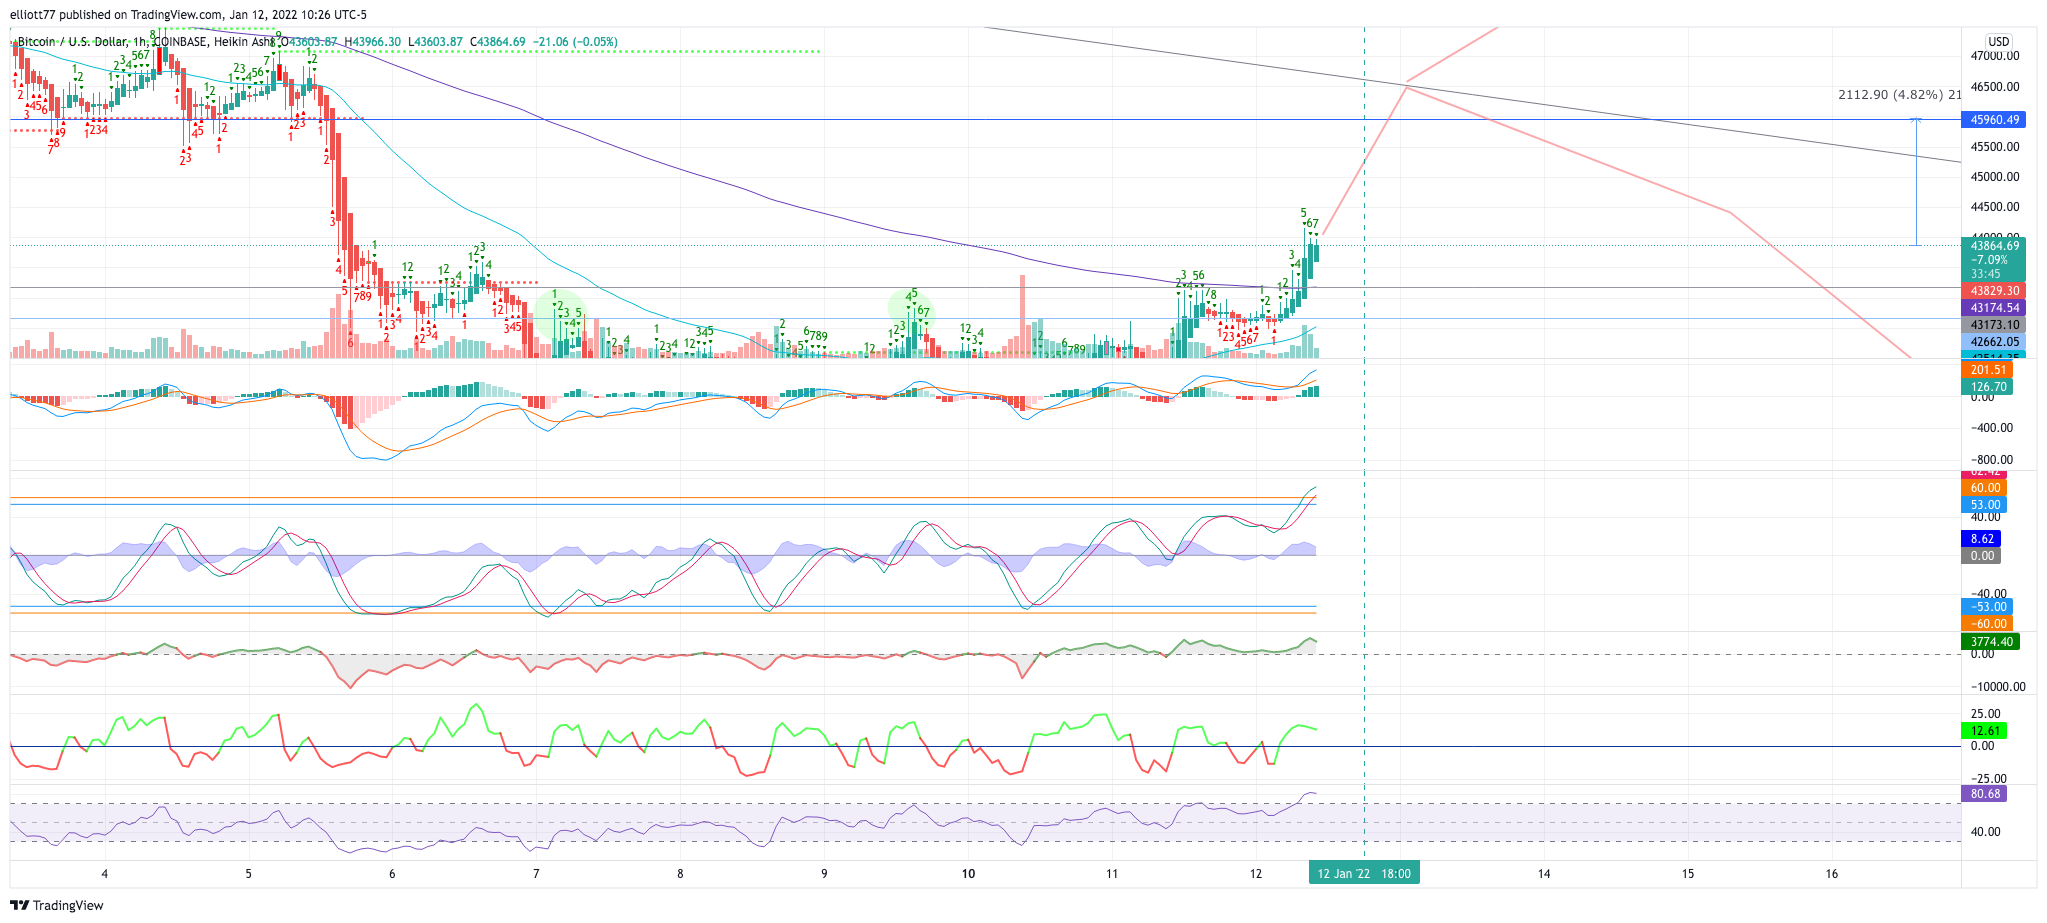The height and width of the screenshot is (923, 2047).
Task: Click date 7 on the time axis
Action: click(536, 874)
